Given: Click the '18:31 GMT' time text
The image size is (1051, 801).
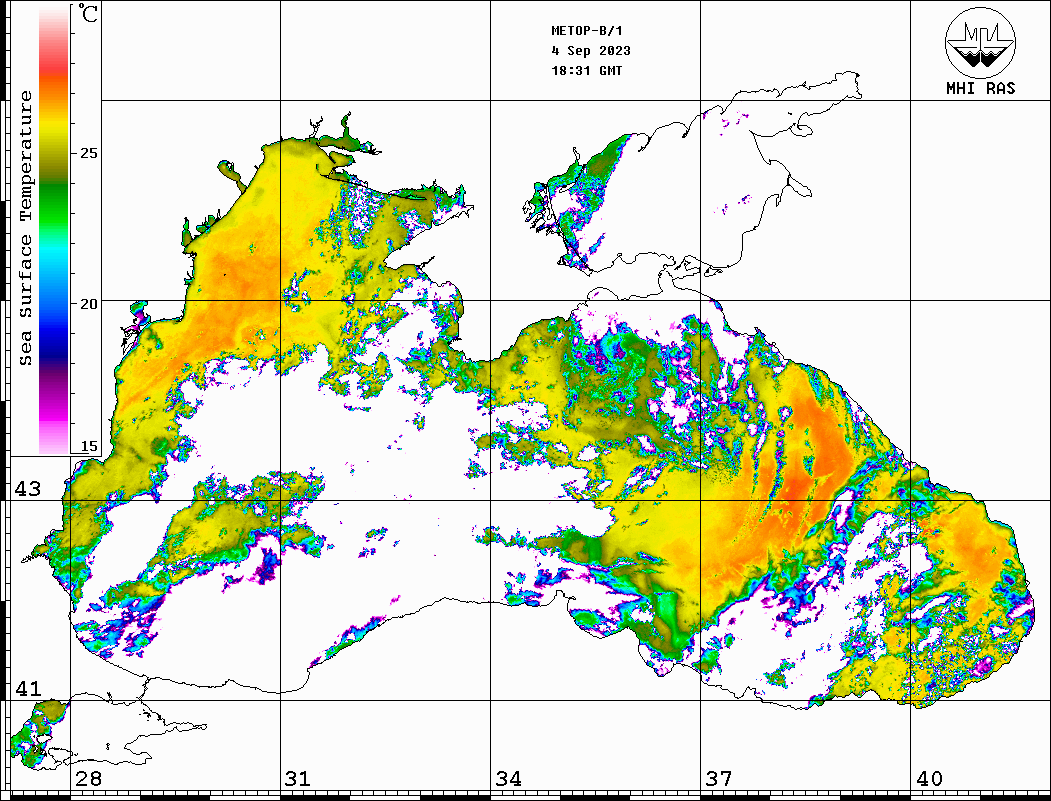Looking at the screenshot, I should pyautogui.click(x=587, y=70).
